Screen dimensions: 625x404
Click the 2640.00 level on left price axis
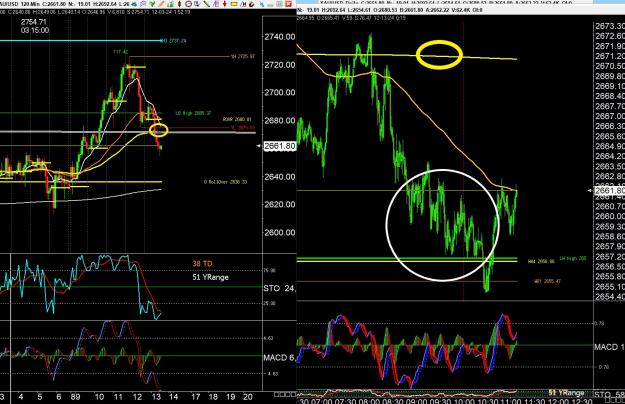(x=279, y=177)
